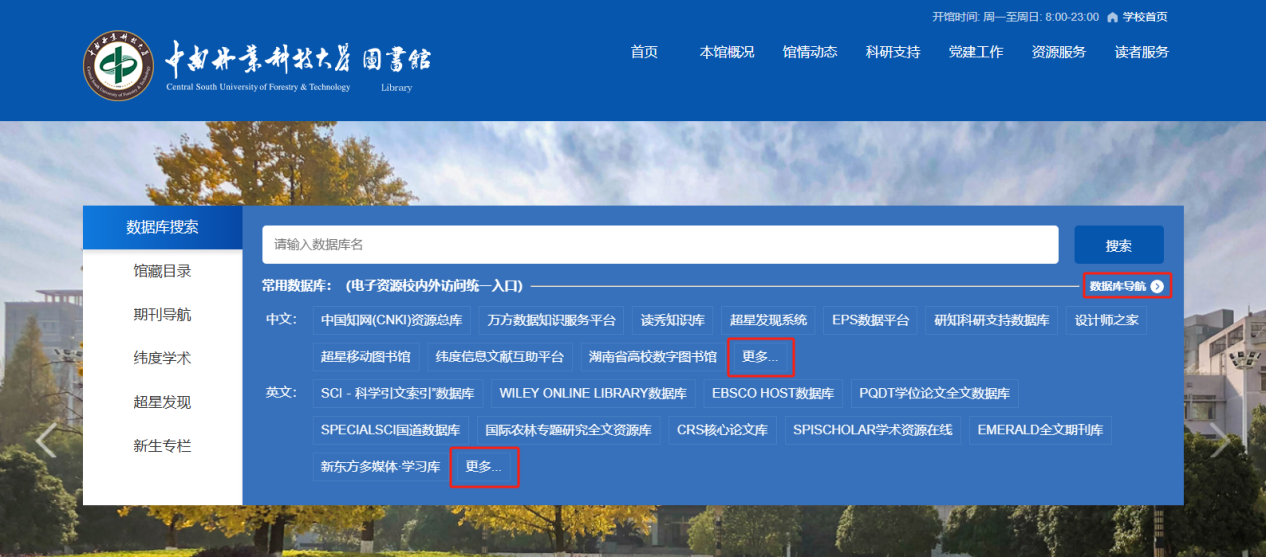Select the 期刊导航 tab
The width and height of the screenshot is (1266, 557).
pyautogui.click(x=162, y=315)
